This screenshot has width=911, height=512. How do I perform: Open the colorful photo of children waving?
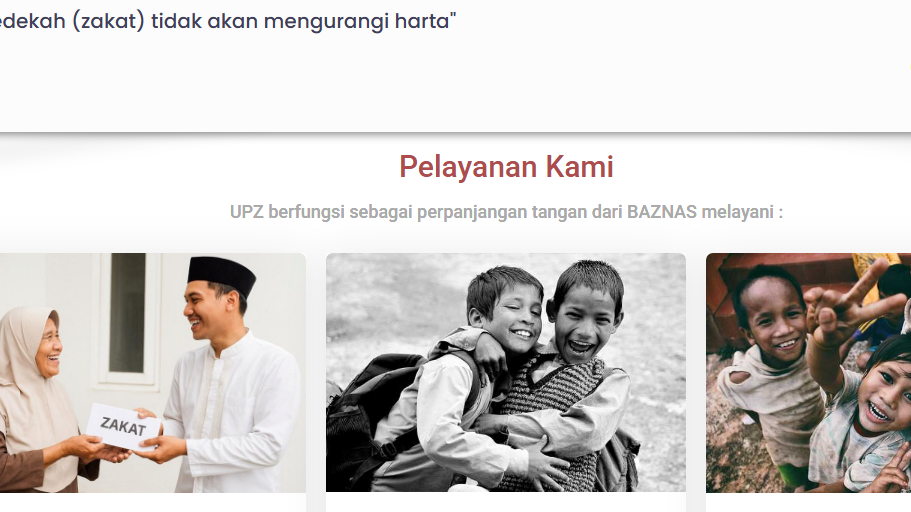coord(808,373)
